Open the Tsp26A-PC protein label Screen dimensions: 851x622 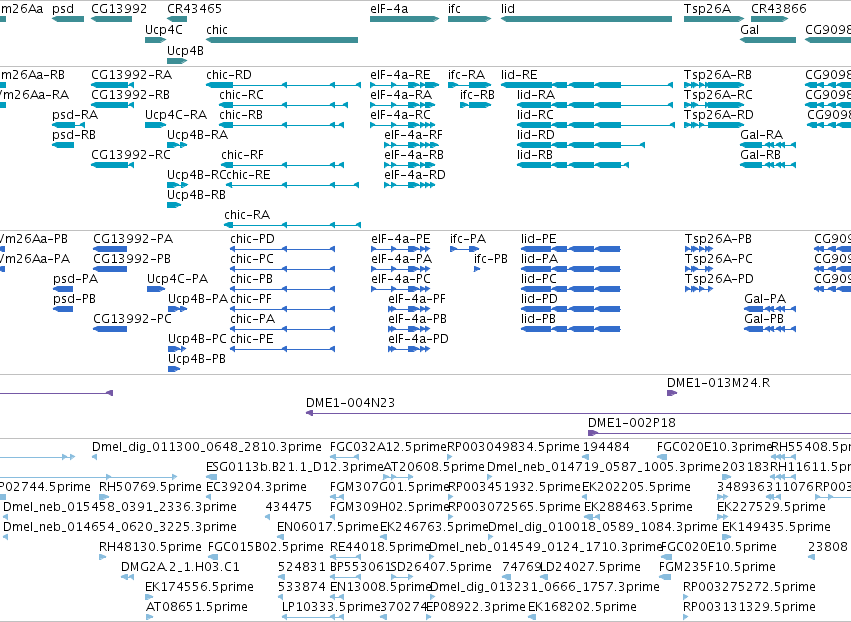719,259
